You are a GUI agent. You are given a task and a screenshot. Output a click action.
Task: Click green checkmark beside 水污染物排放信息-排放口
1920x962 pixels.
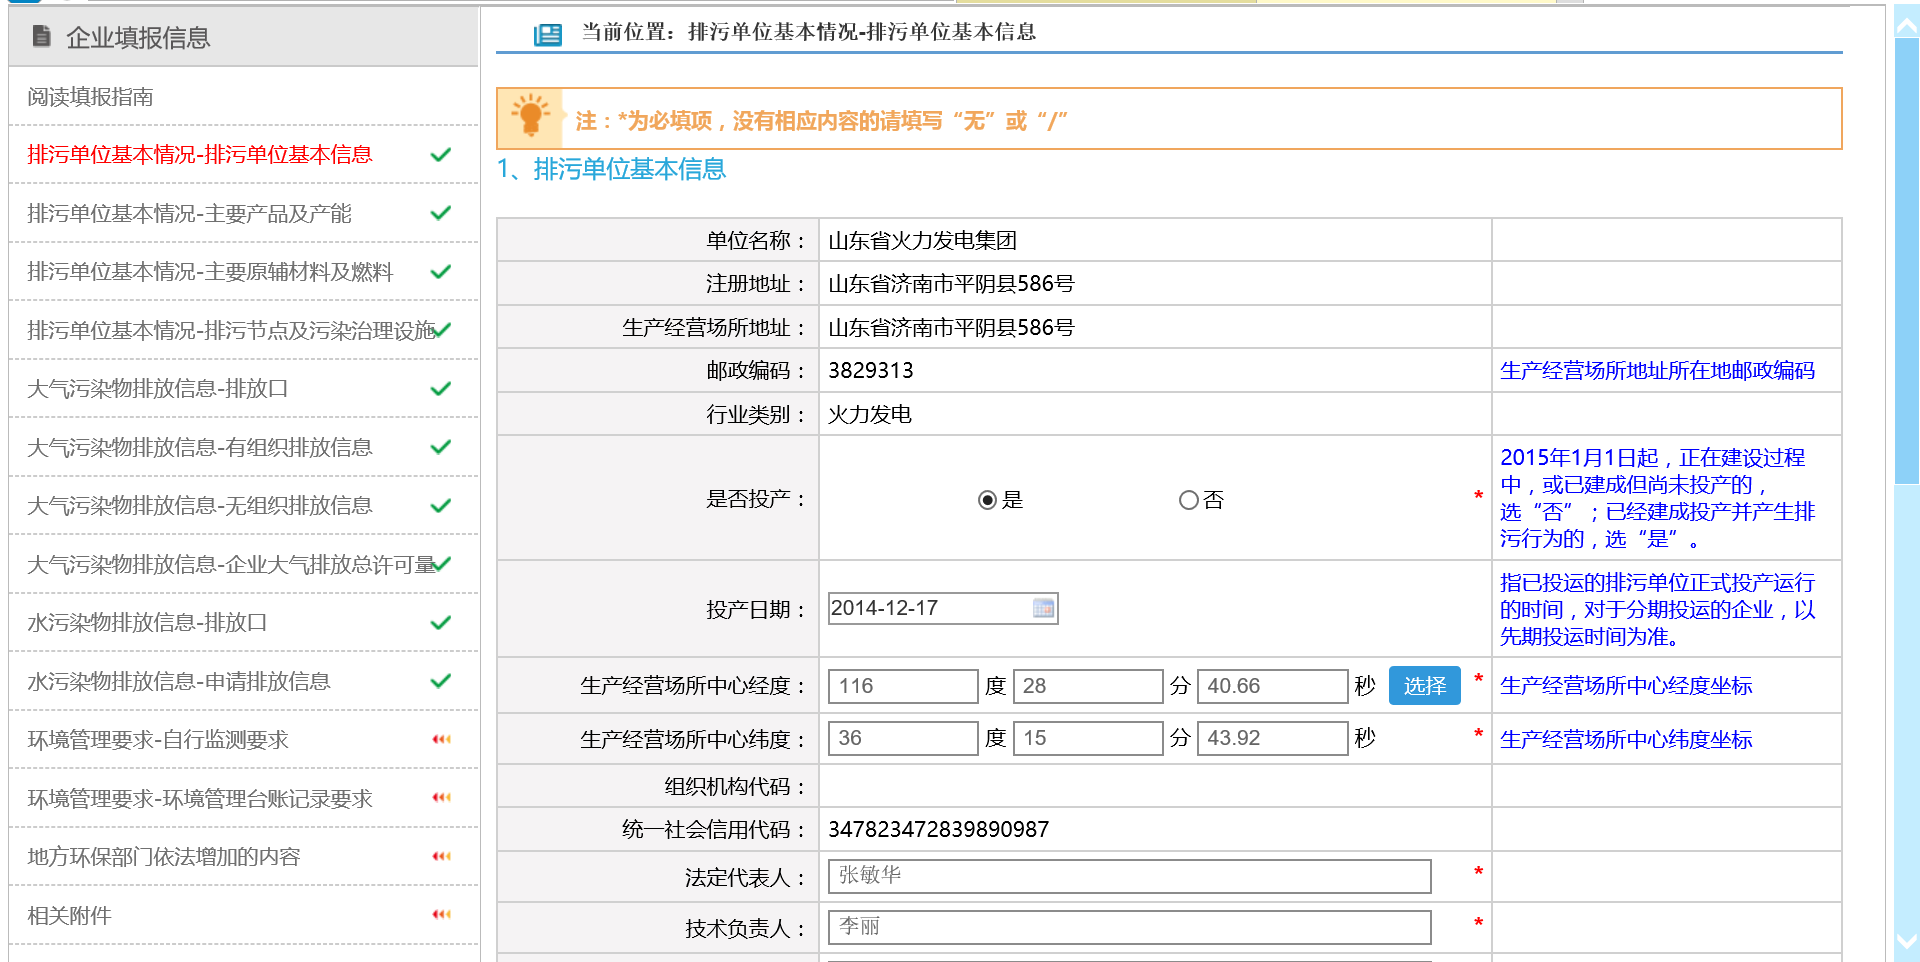(440, 623)
